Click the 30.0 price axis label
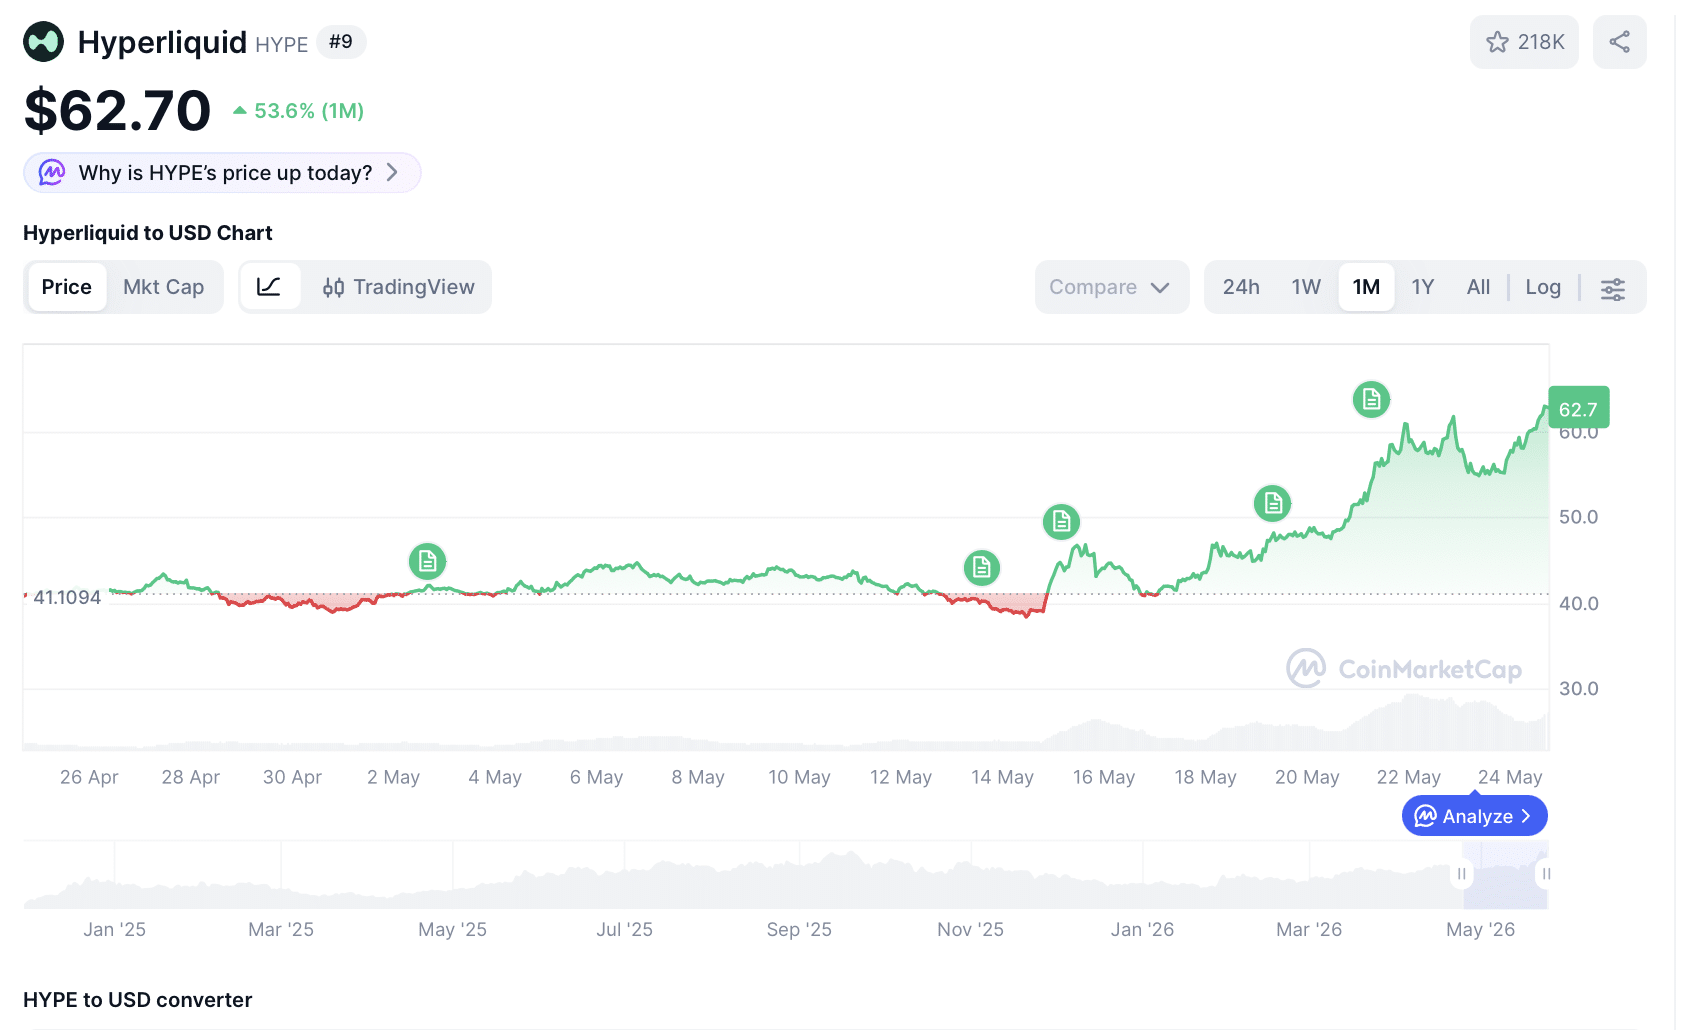This screenshot has width=1686, height=1030. tap(1579, 688)
